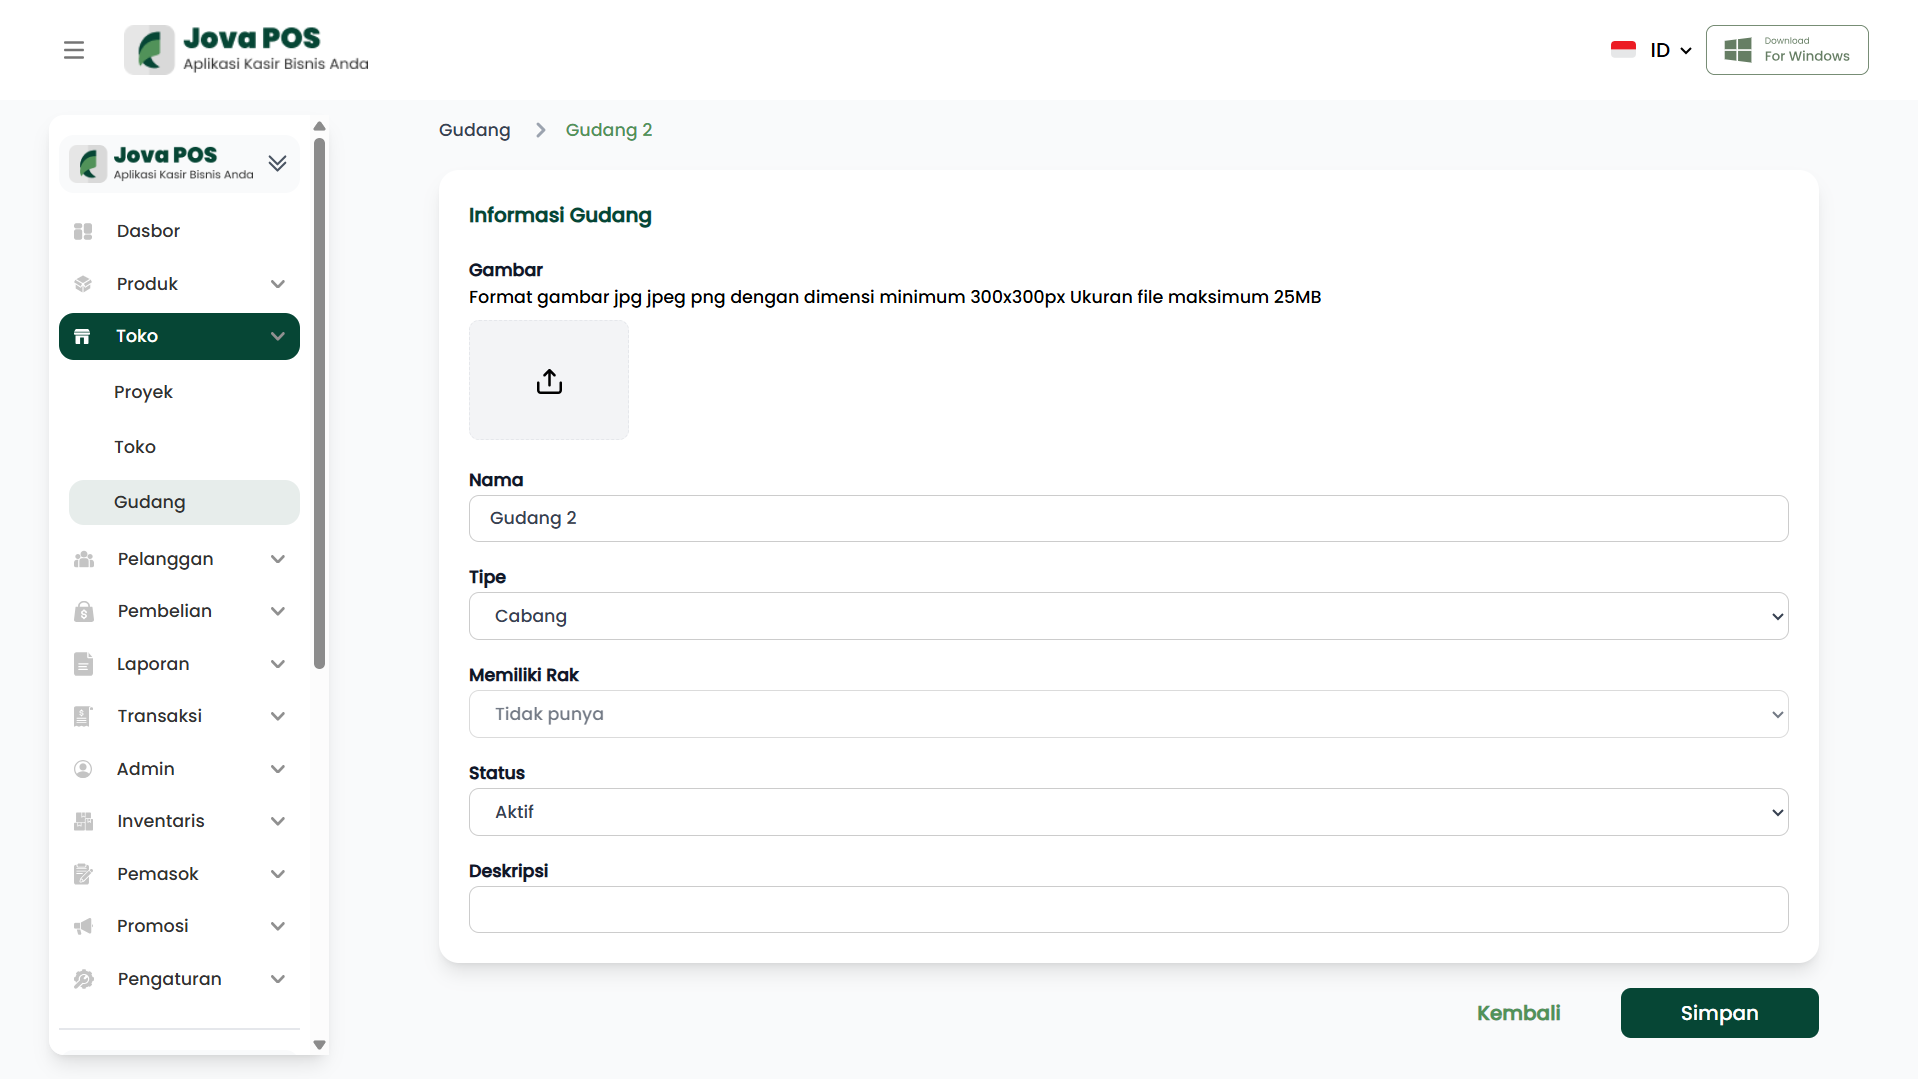
Task: Select Gudang in the sidebar submenu
Action: pyautogui.click(x=150, y=502)
